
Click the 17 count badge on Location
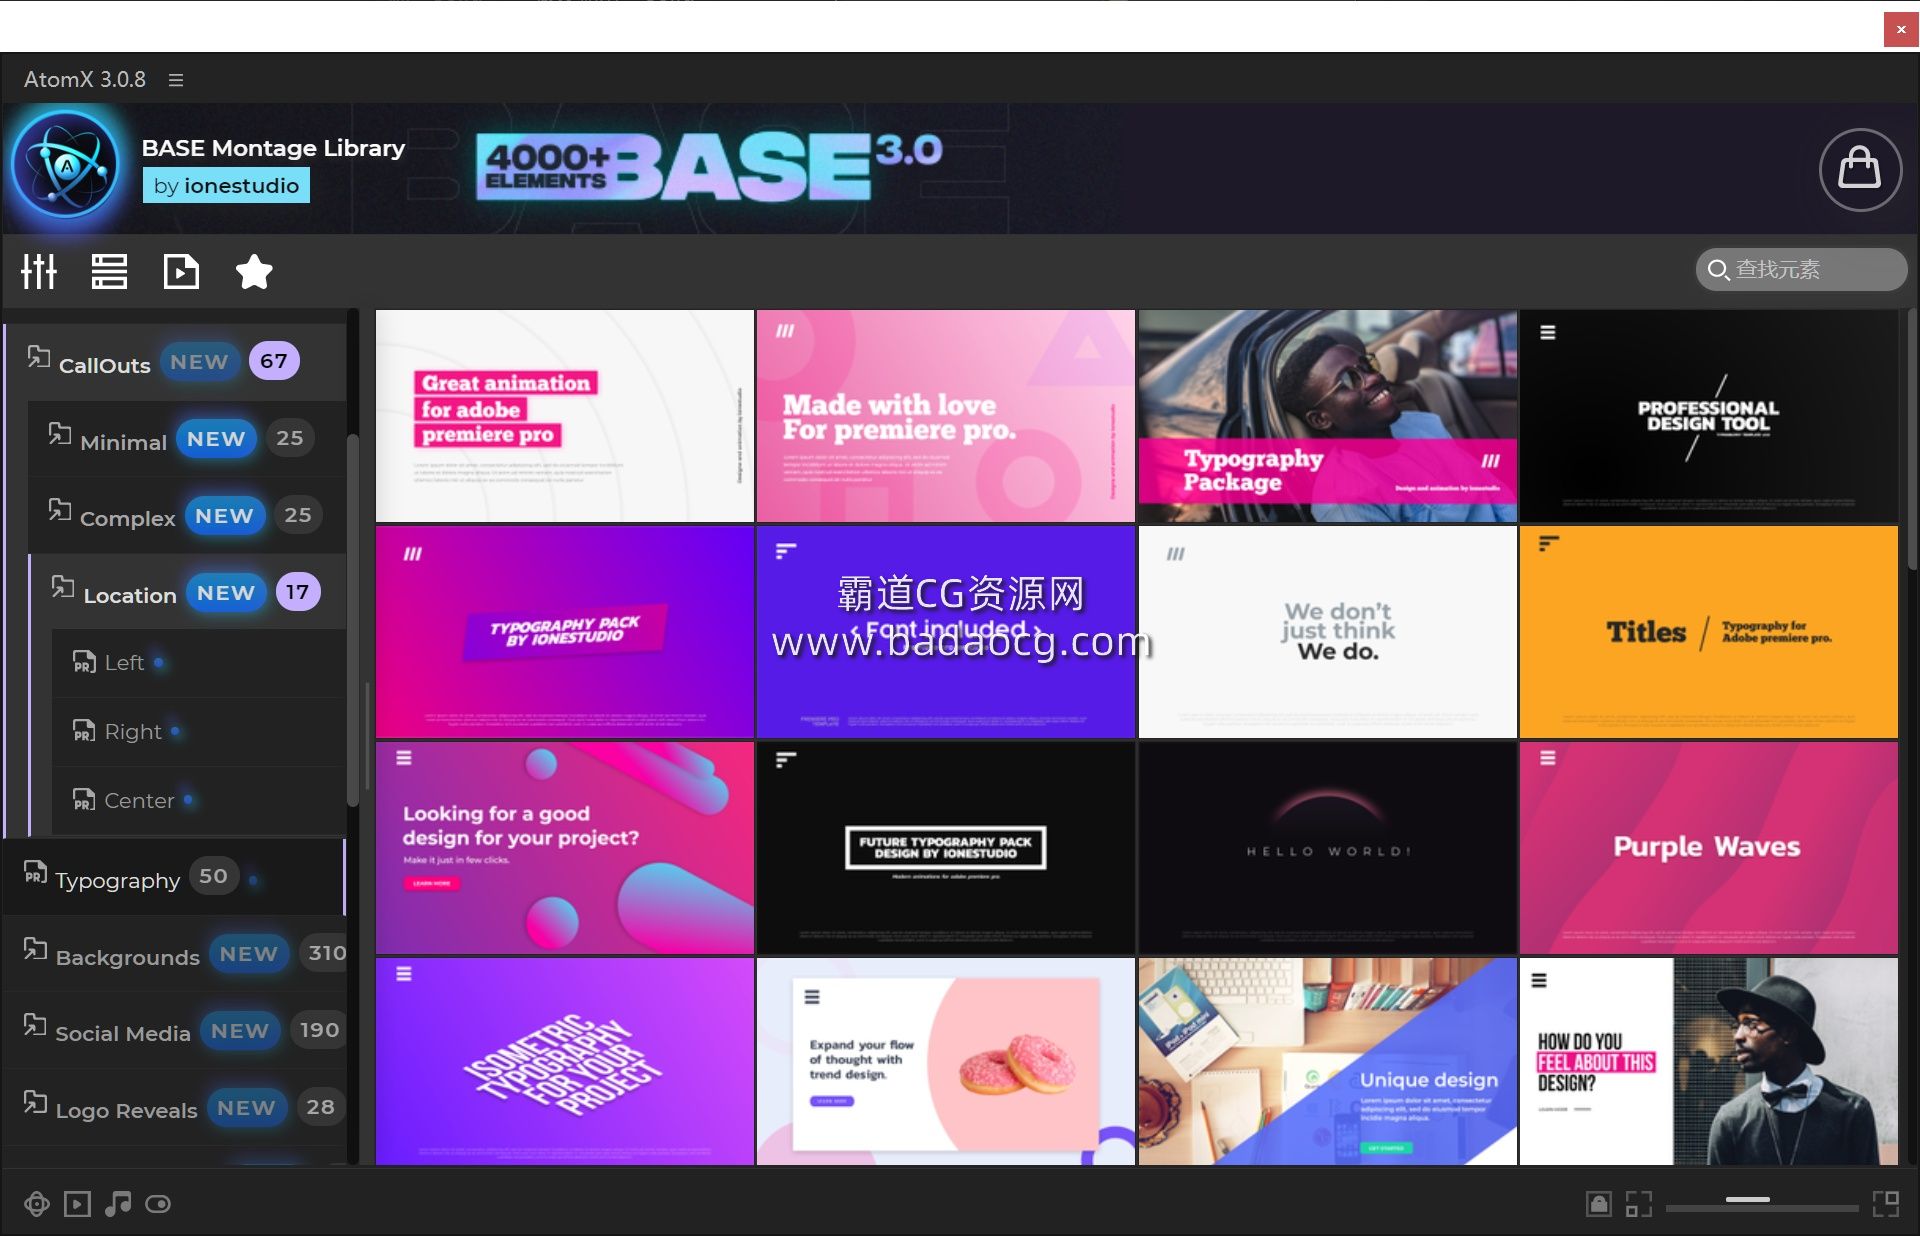(298, 592)
